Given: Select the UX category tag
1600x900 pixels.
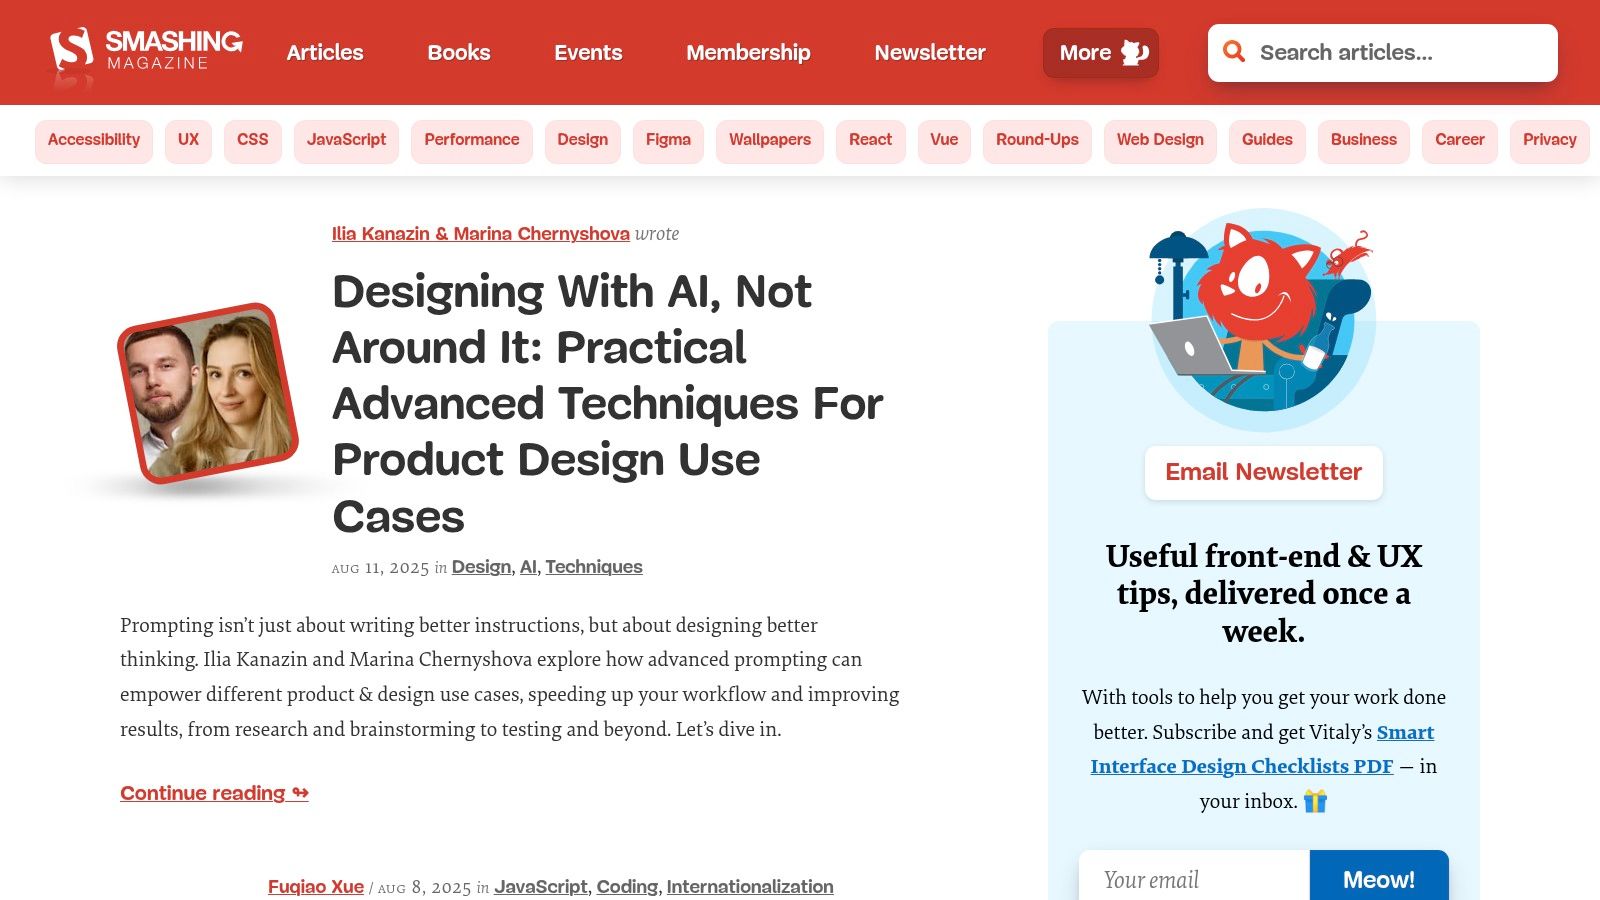Looking at the screenshot, I should click(x=188, y=140).
